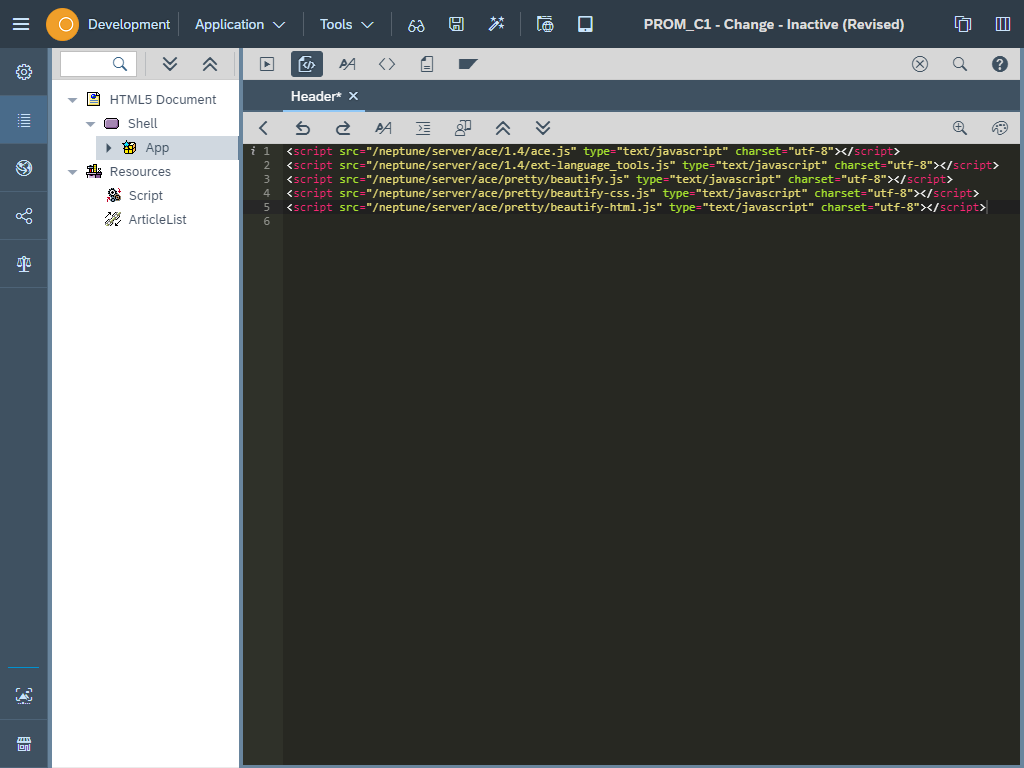Expand the App tree node

coord(110,147)
